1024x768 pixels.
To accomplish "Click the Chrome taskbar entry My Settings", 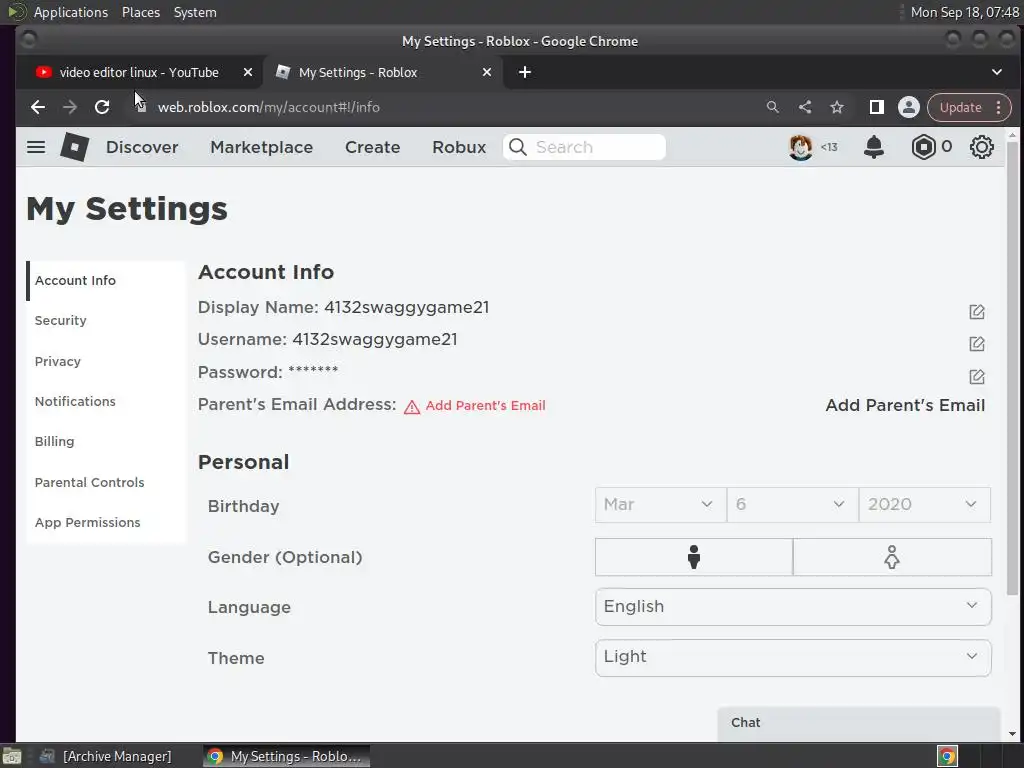I will click(x=286, y=756).
